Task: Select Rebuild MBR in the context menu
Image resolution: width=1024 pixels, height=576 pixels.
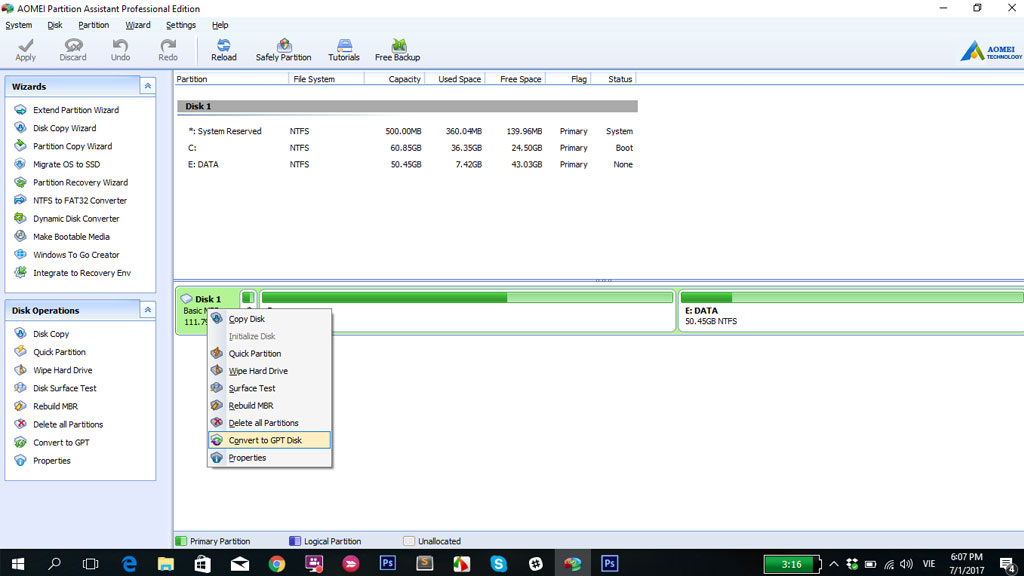Action: pos(269,406)
